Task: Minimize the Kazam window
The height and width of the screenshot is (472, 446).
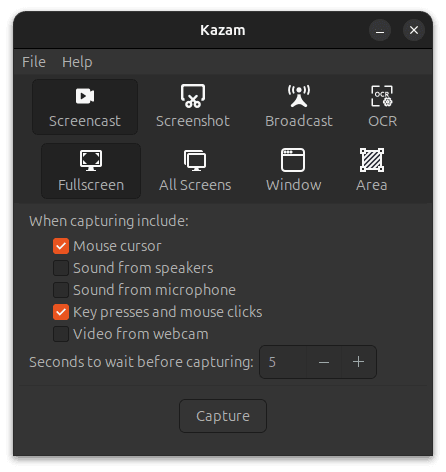Action: [x=380, y=30]
